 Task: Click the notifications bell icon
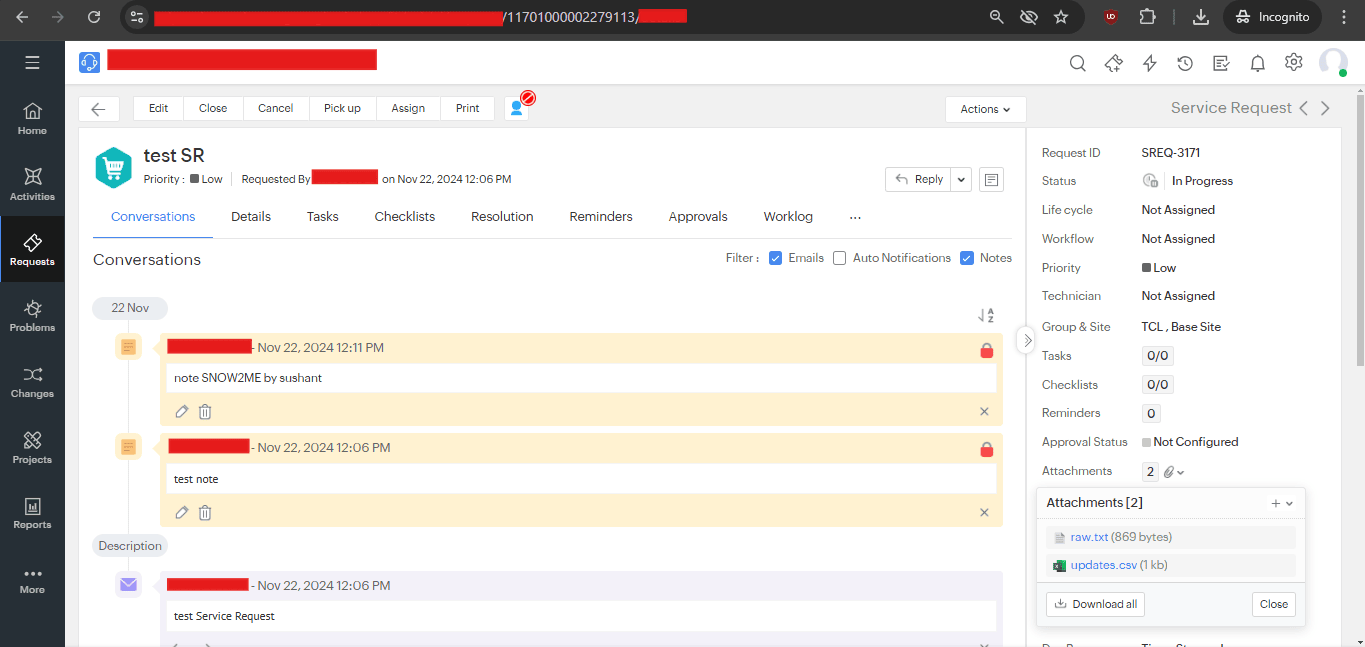point(1258,63)
